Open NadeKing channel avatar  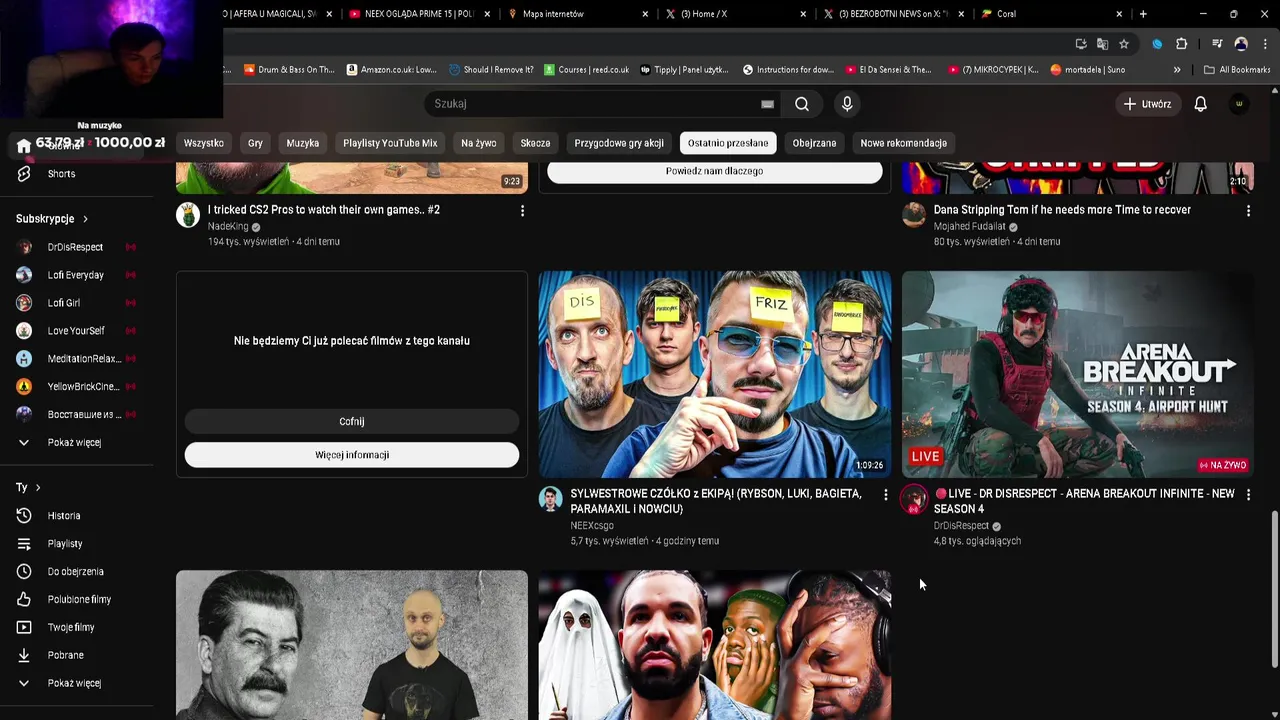point(188,215)
